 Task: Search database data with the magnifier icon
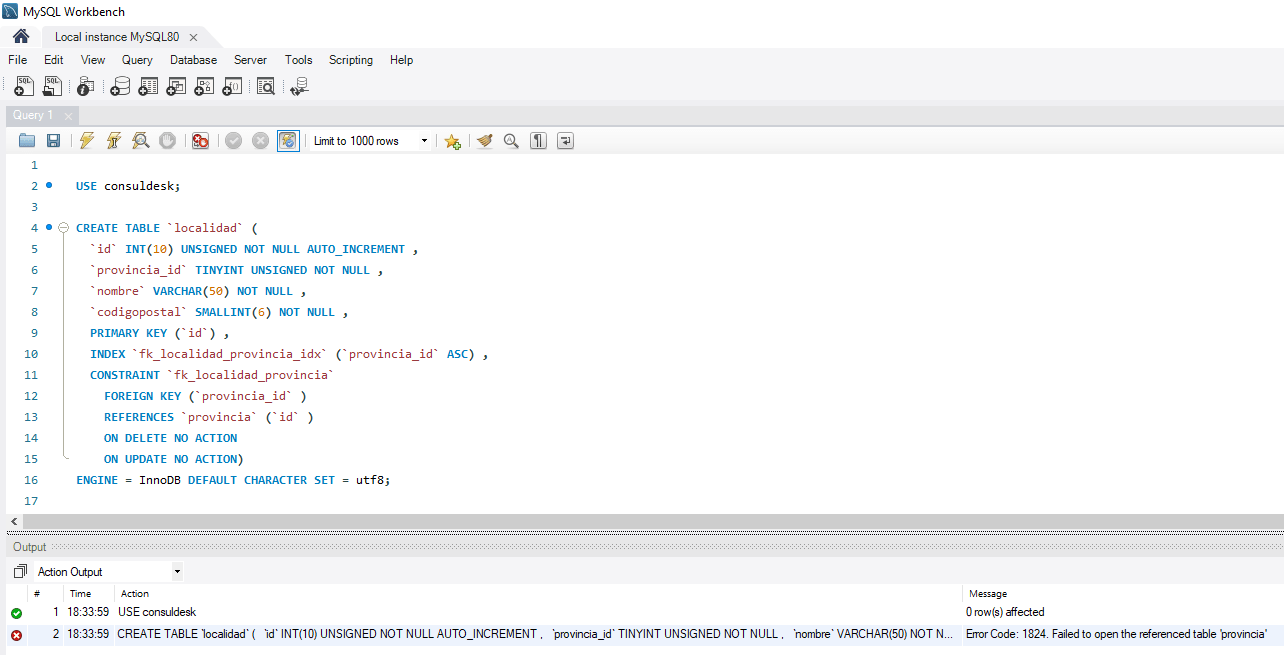266,86
